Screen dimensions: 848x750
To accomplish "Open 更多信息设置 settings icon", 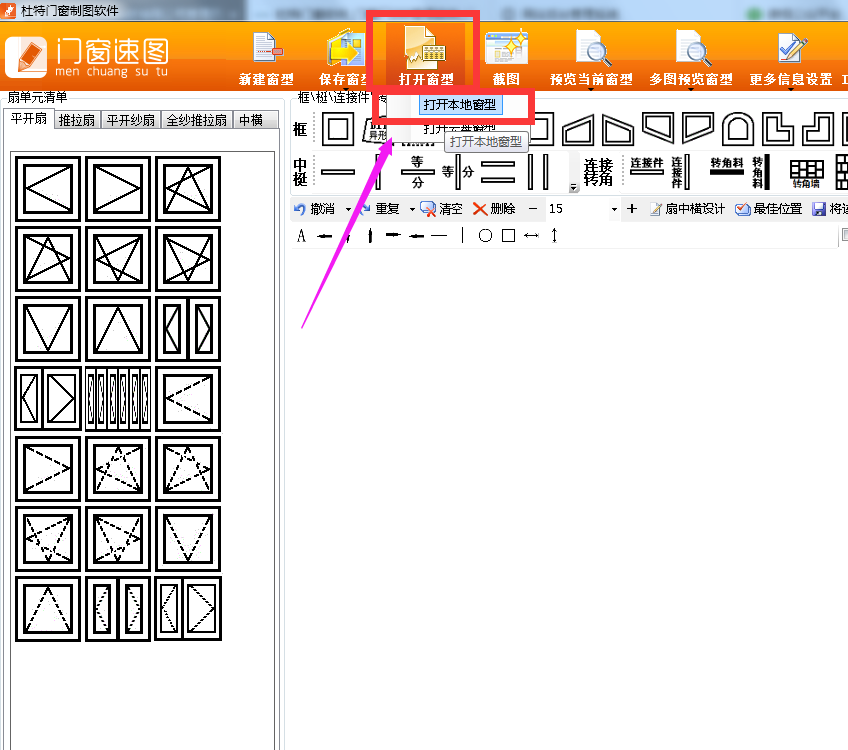I will [x=790, y=58].
